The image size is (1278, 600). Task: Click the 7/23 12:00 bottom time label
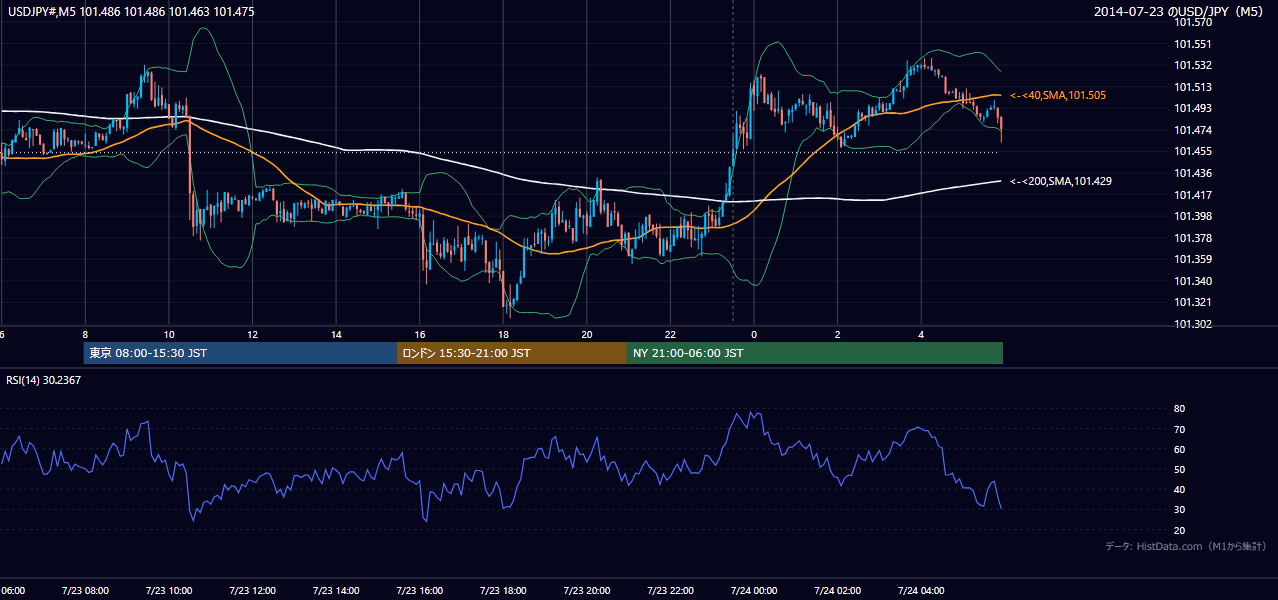pos(252,591)
